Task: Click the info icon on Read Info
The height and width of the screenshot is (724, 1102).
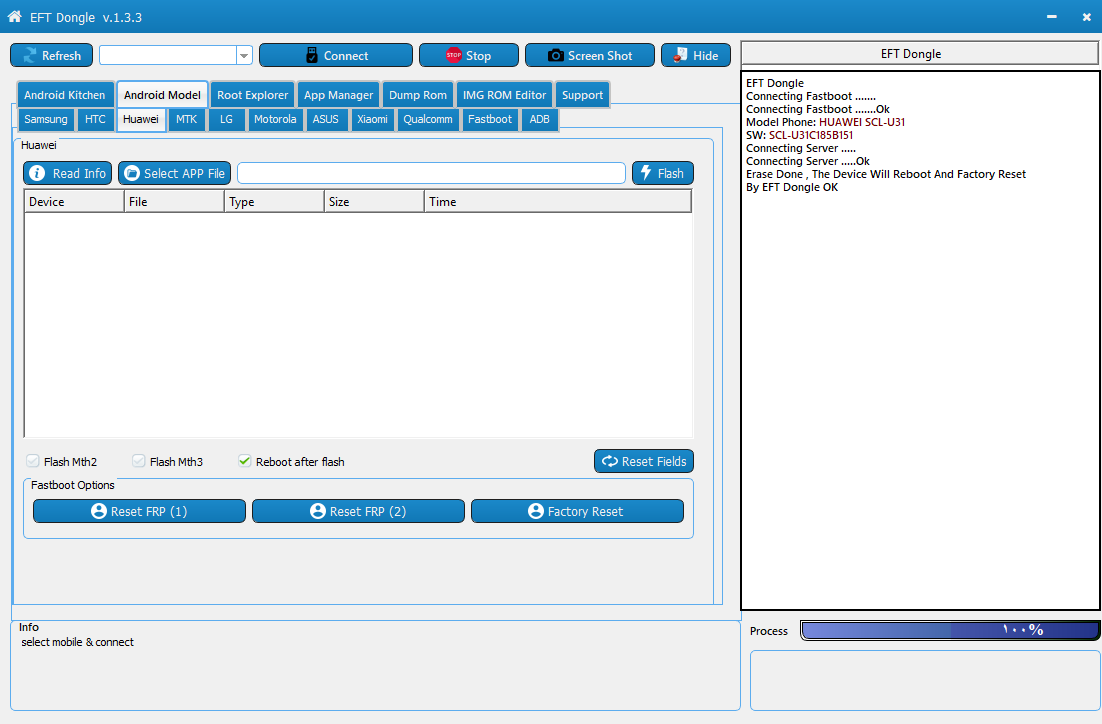Action: coord(37,173)
